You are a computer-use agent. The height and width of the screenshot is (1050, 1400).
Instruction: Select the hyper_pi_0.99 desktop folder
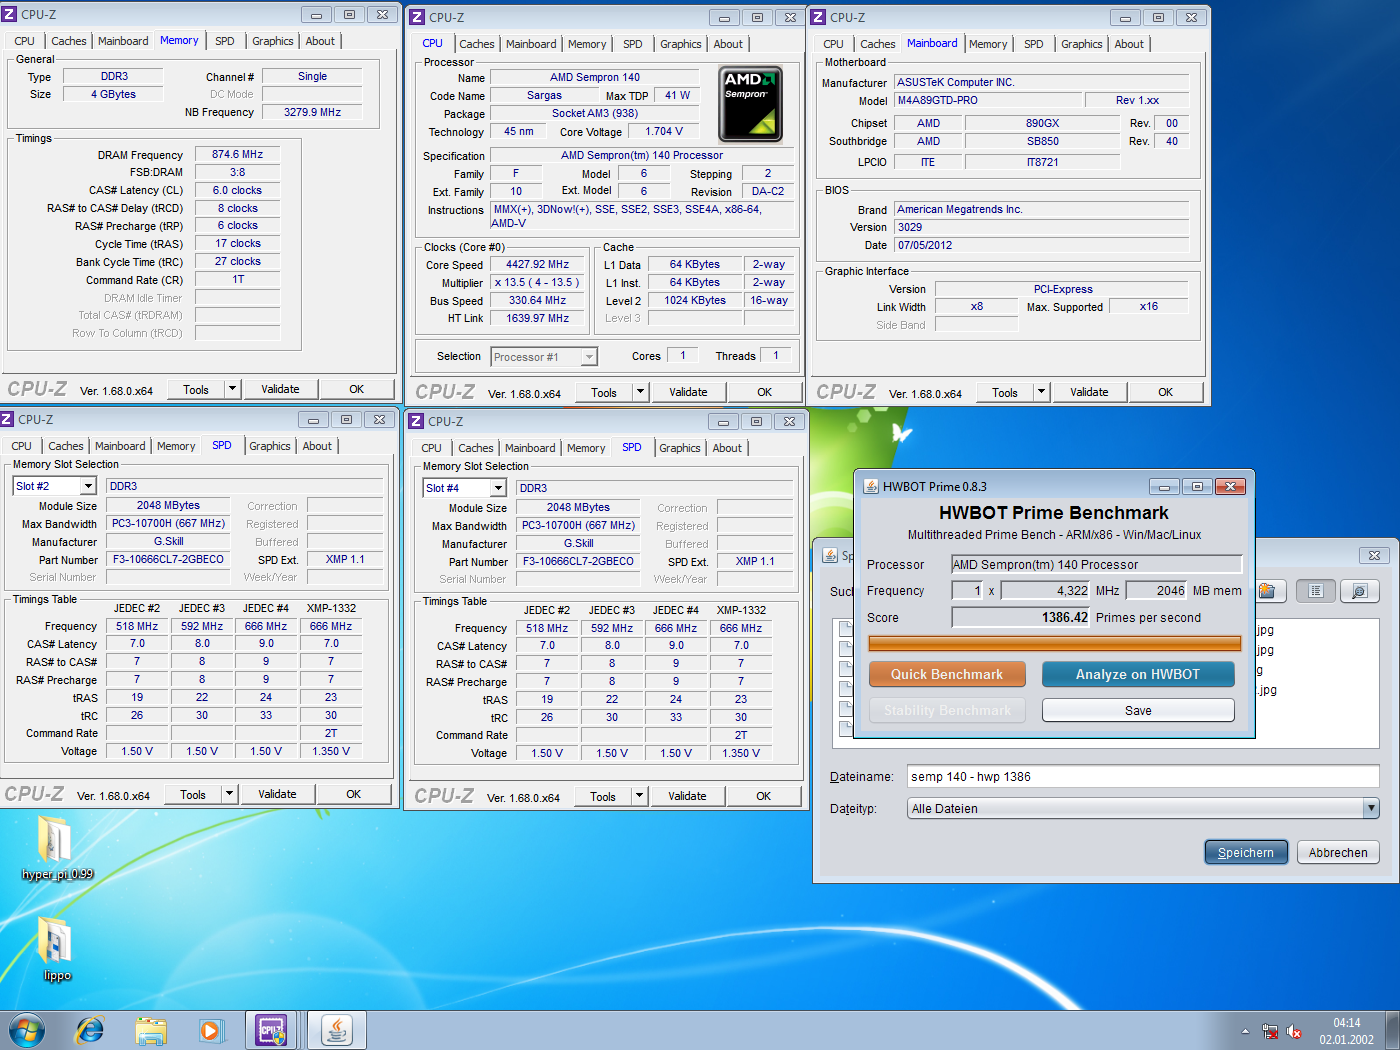pyautogui.click(x=57, y=846)
